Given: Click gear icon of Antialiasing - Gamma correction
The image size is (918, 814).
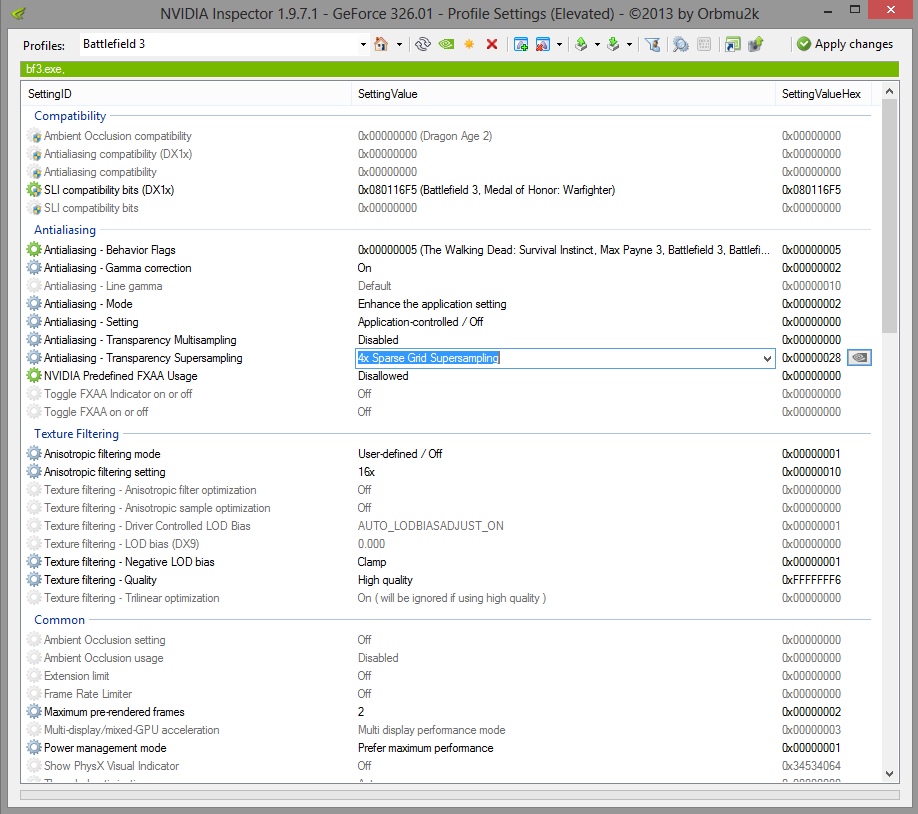Looking at the screenshot, I should (34, 268).
